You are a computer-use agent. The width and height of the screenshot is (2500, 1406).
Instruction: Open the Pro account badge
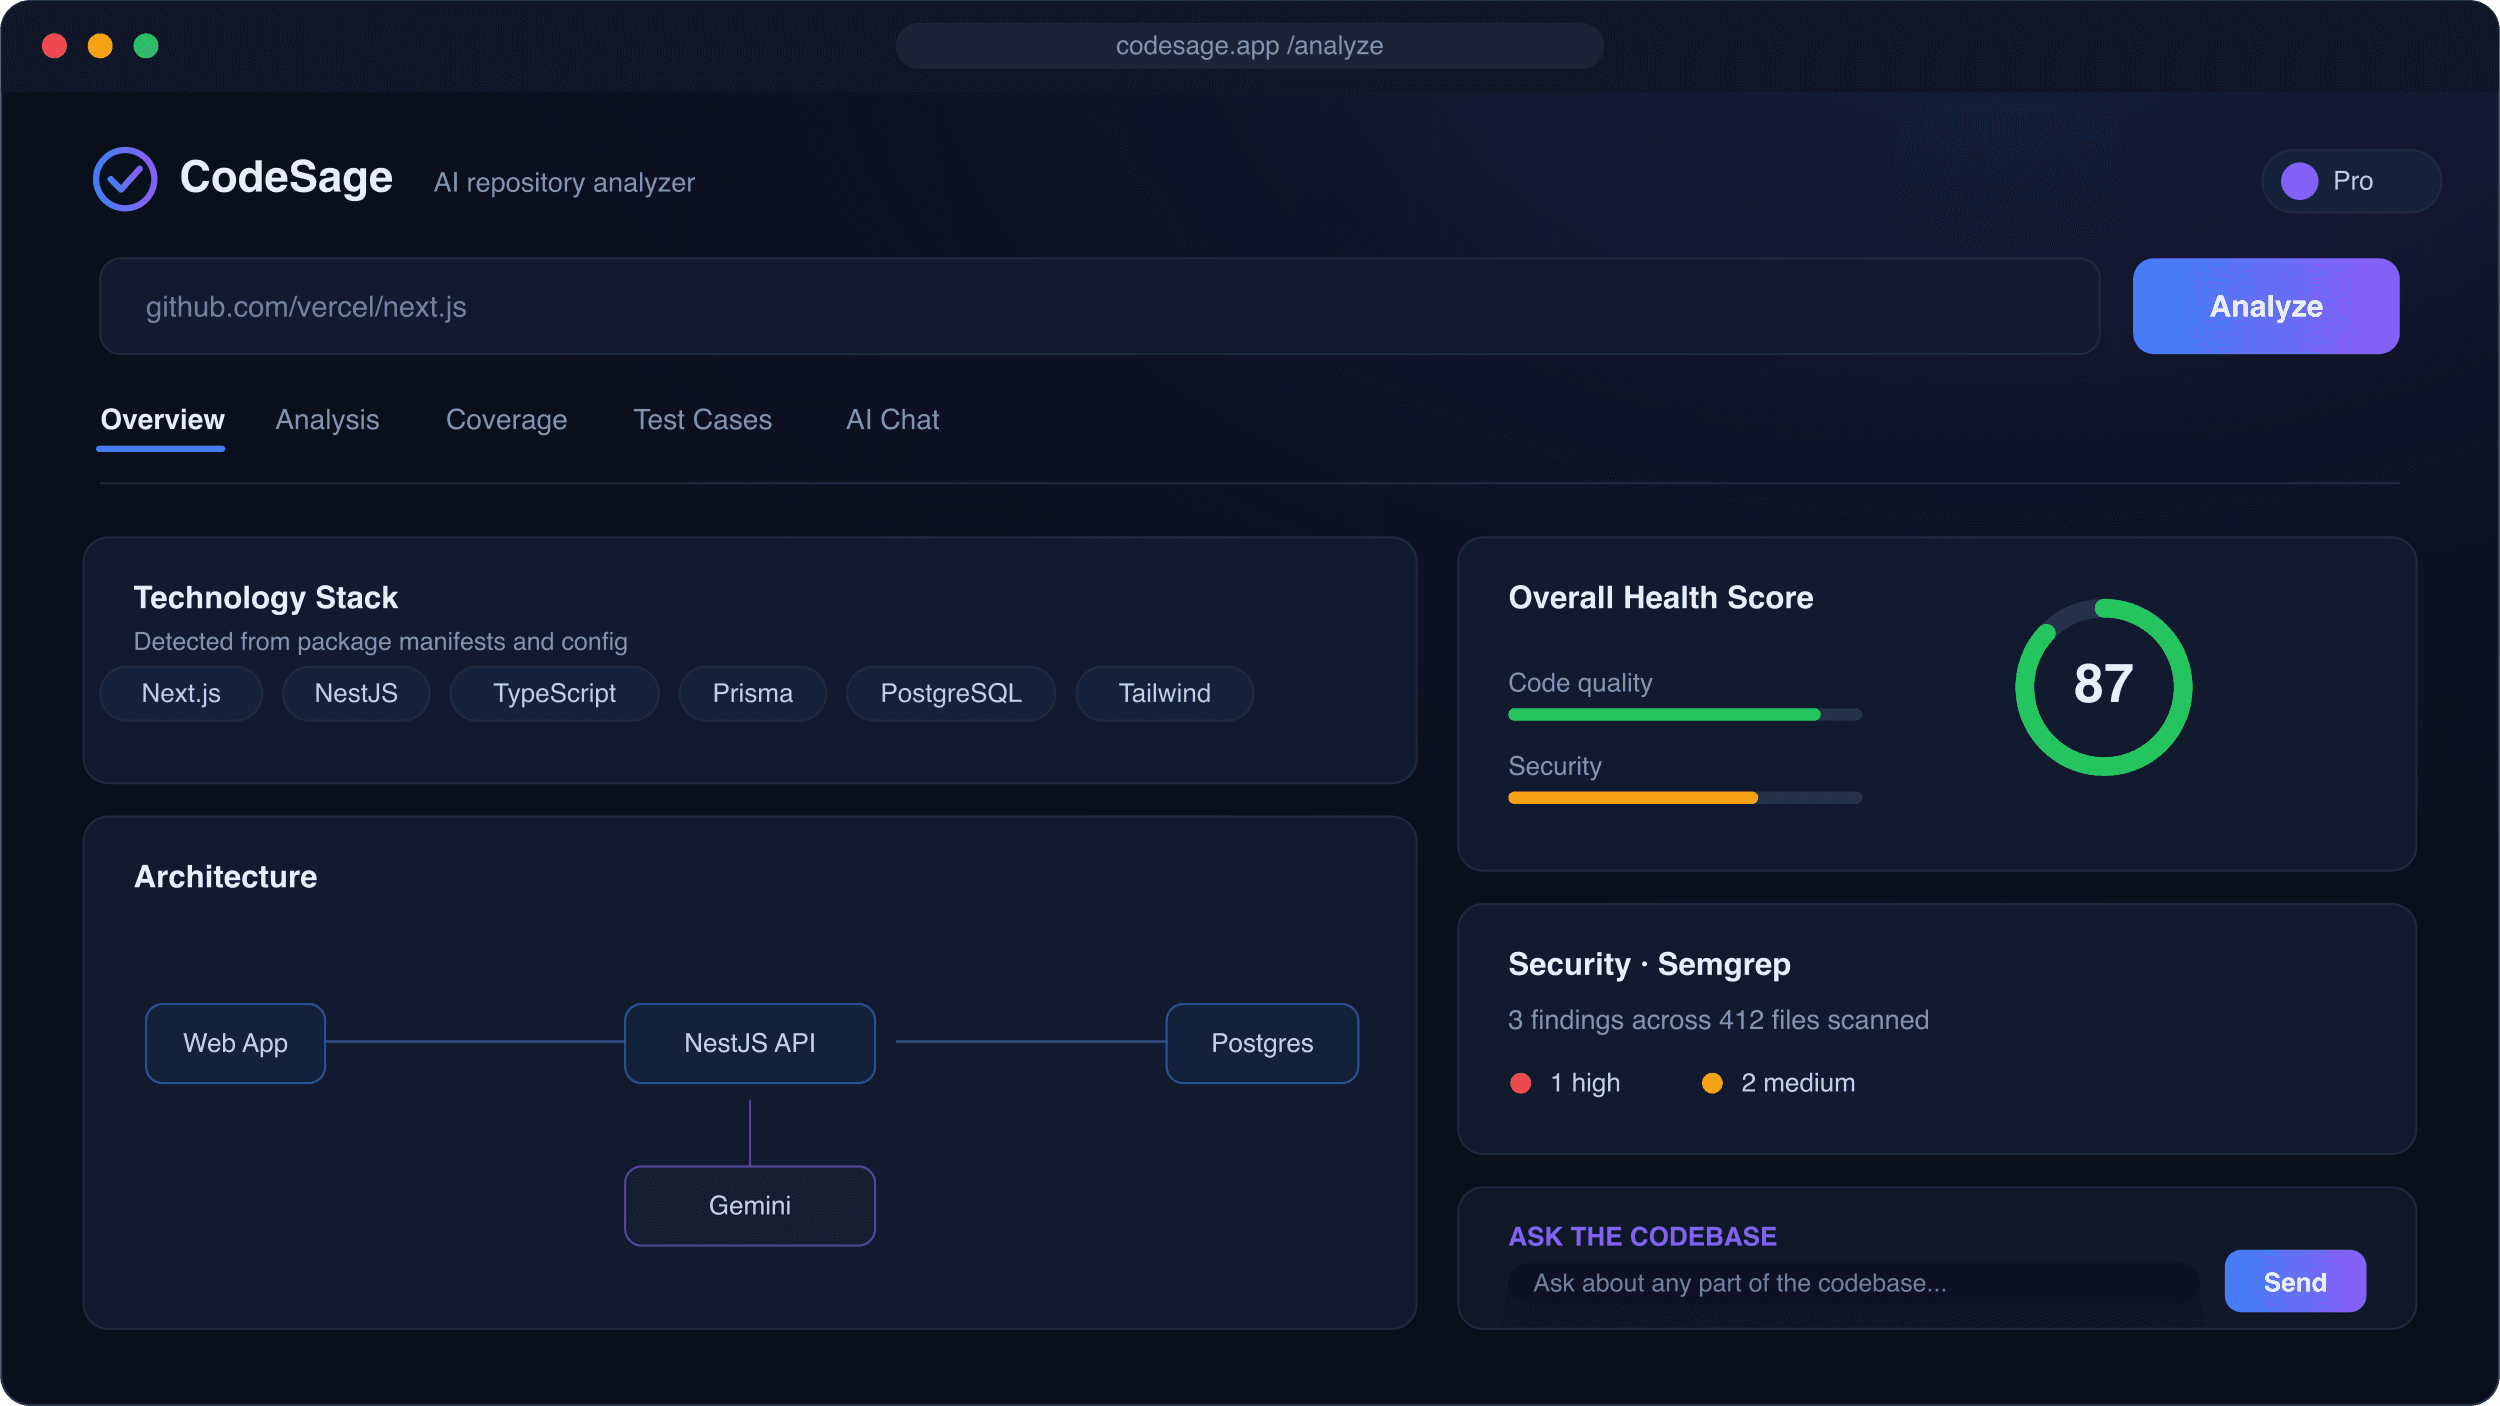click(2350, 181)
